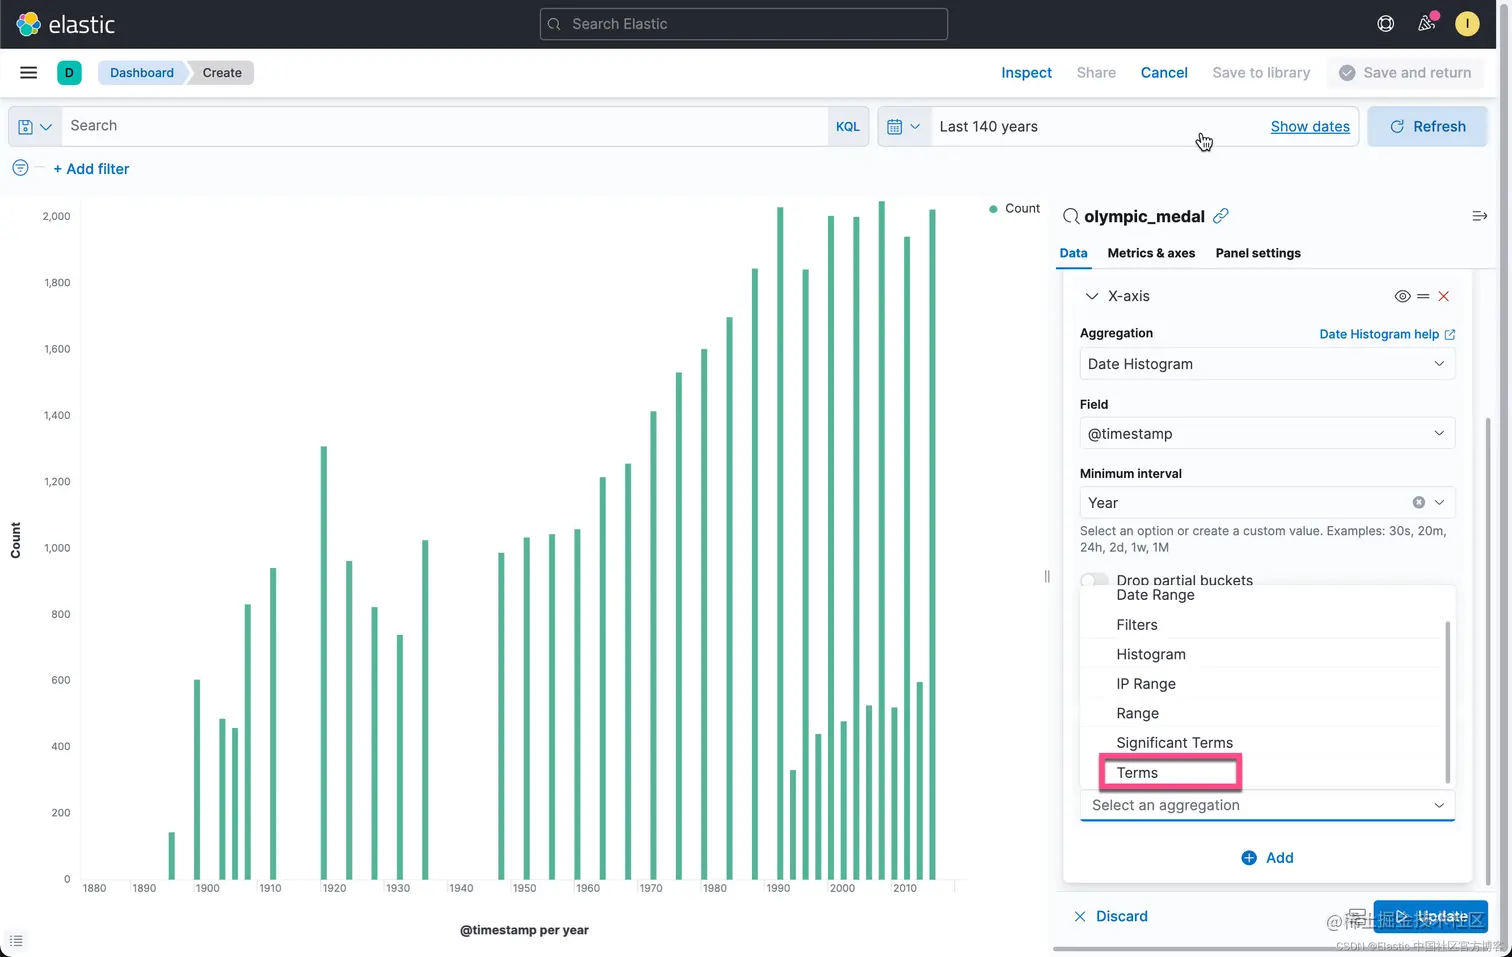Click Save to library
The width and height of the screenshot is (1512, 957).
pyautogui.click(x=1261, y=72)
